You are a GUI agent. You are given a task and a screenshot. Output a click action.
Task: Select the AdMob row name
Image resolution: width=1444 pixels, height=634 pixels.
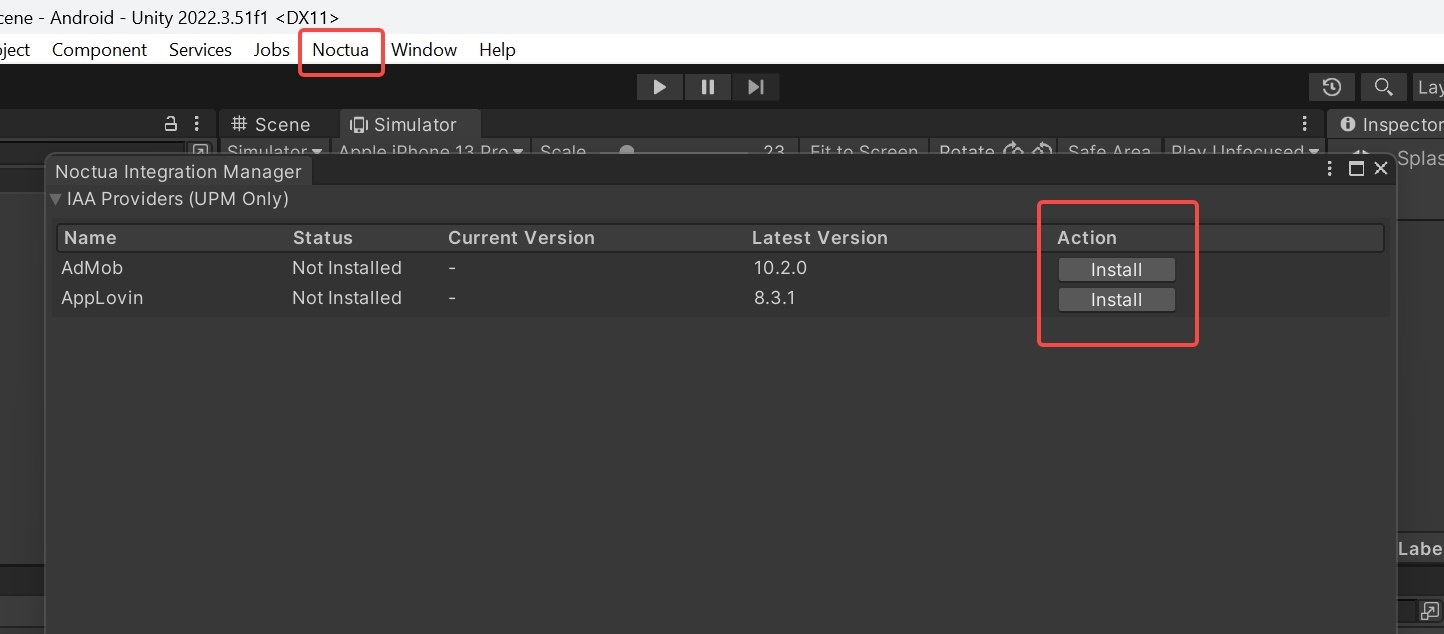pyautogui.click(x=92, y=268)
